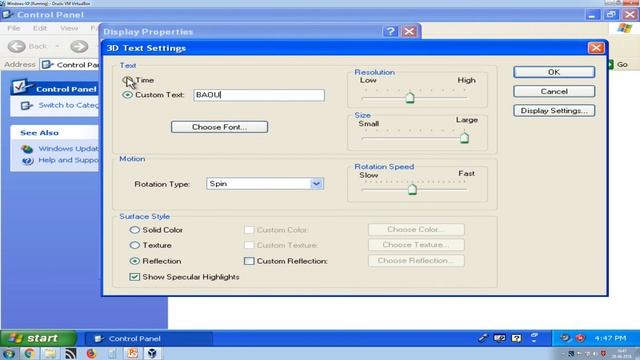
Task: Click the Control Panel checkmark sidebar icon
Action: click(20, 87)
